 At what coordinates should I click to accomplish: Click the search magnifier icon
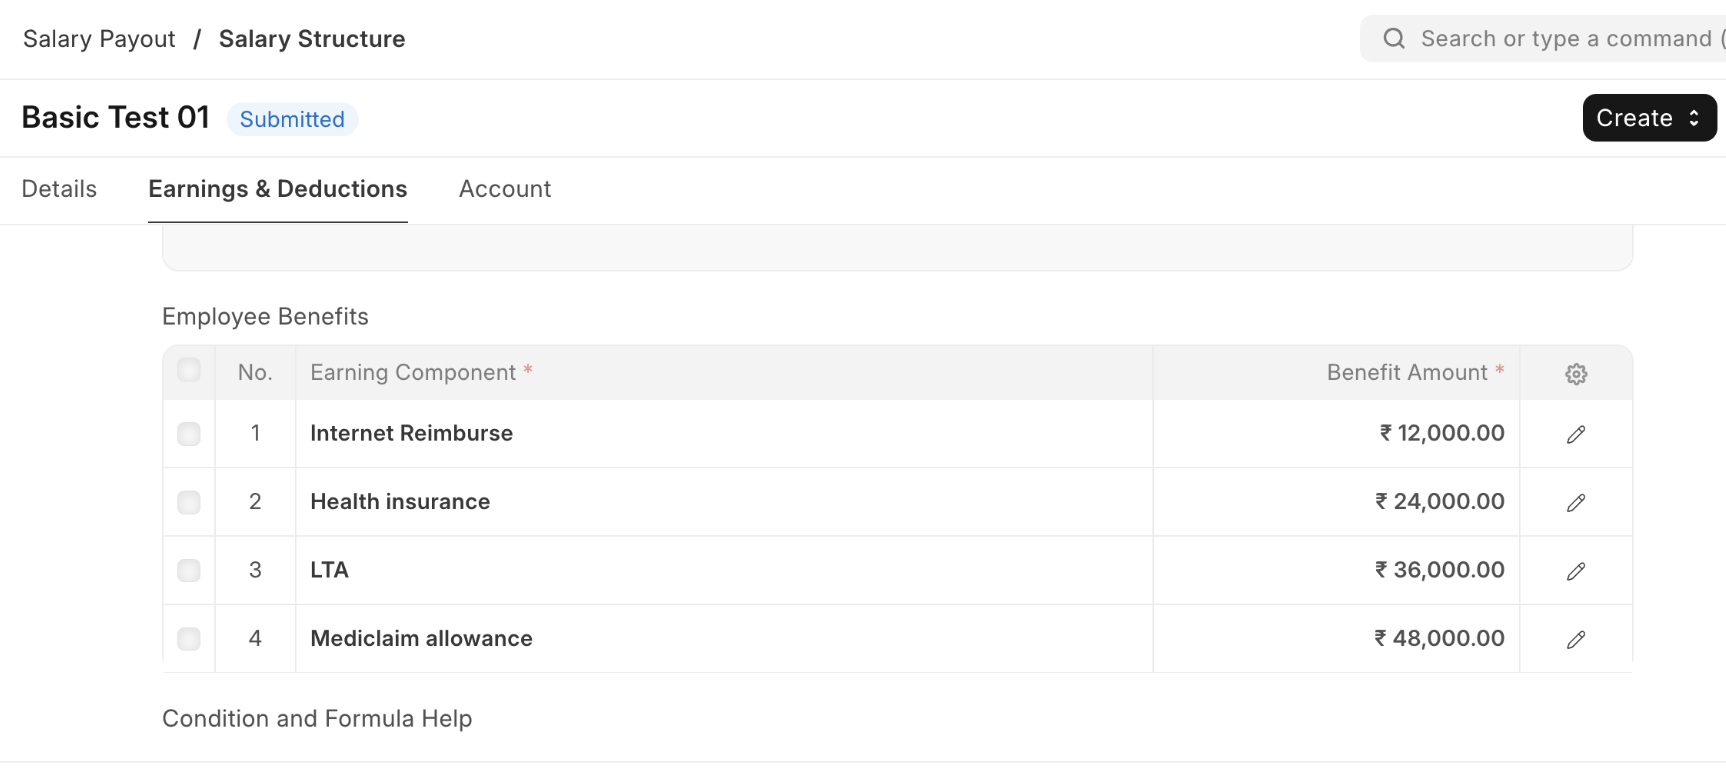(1394, 39)
